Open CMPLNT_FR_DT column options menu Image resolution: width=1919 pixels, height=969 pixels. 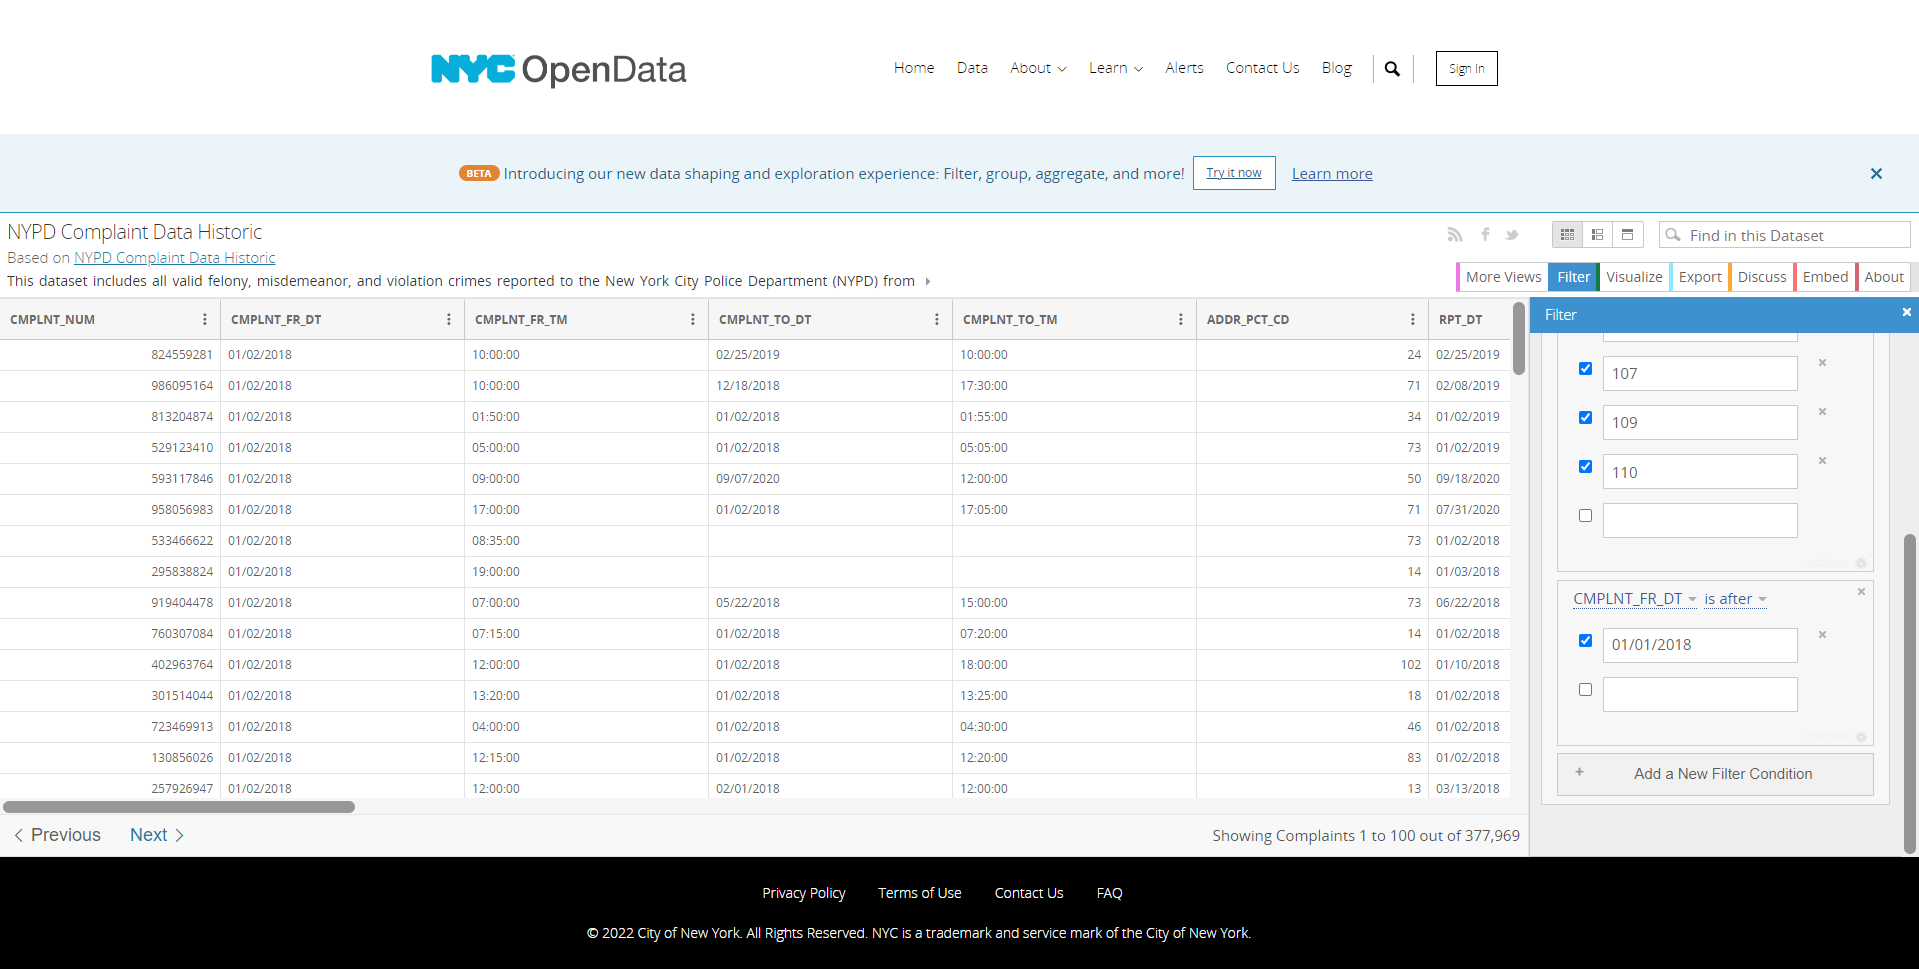click(448, 319)
